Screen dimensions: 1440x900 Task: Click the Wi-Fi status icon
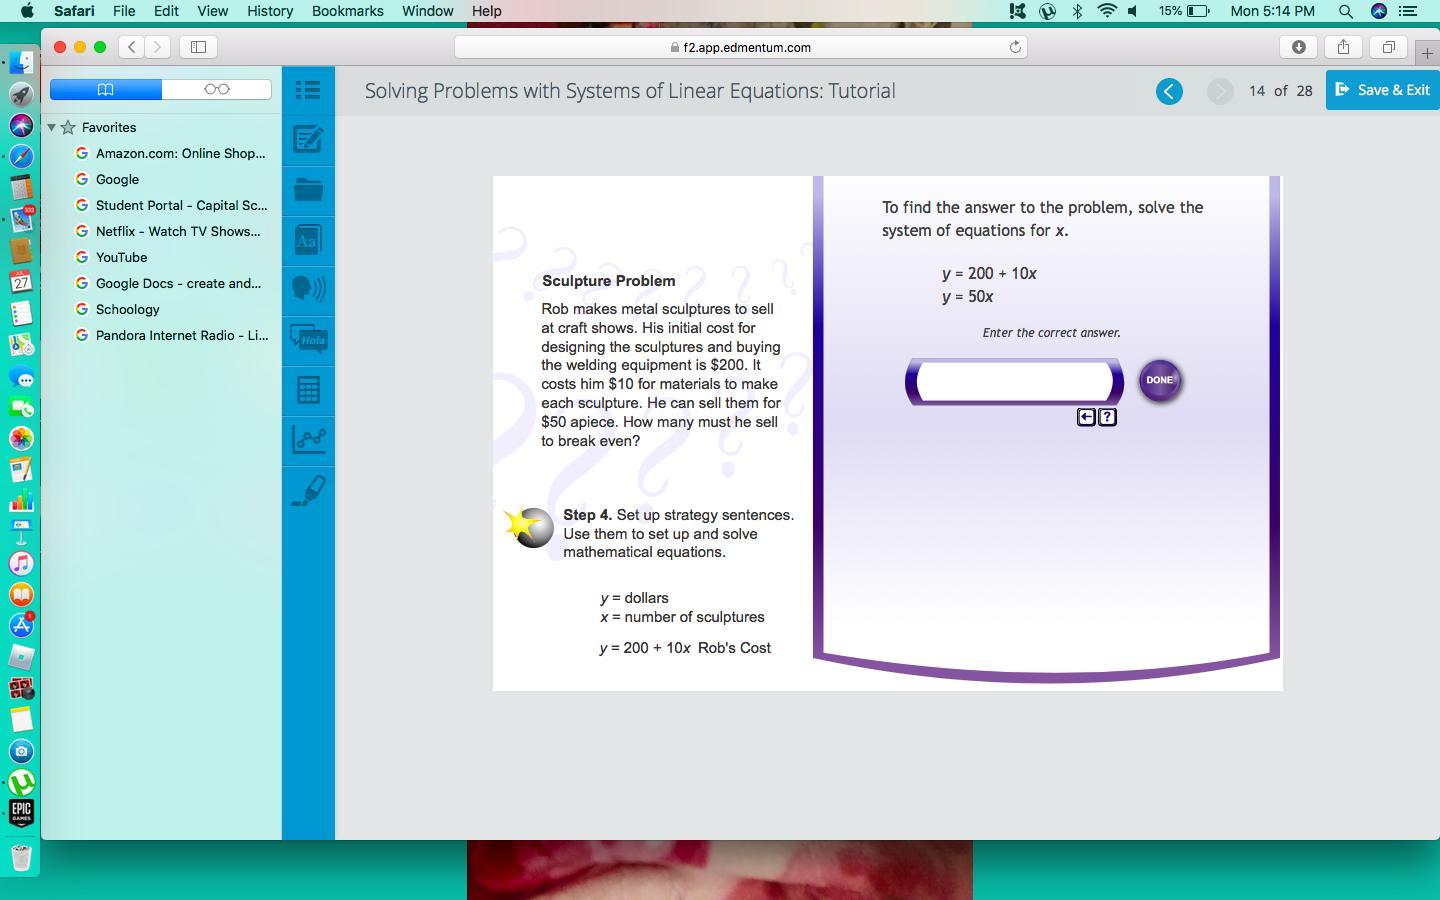coord(1107,11)
